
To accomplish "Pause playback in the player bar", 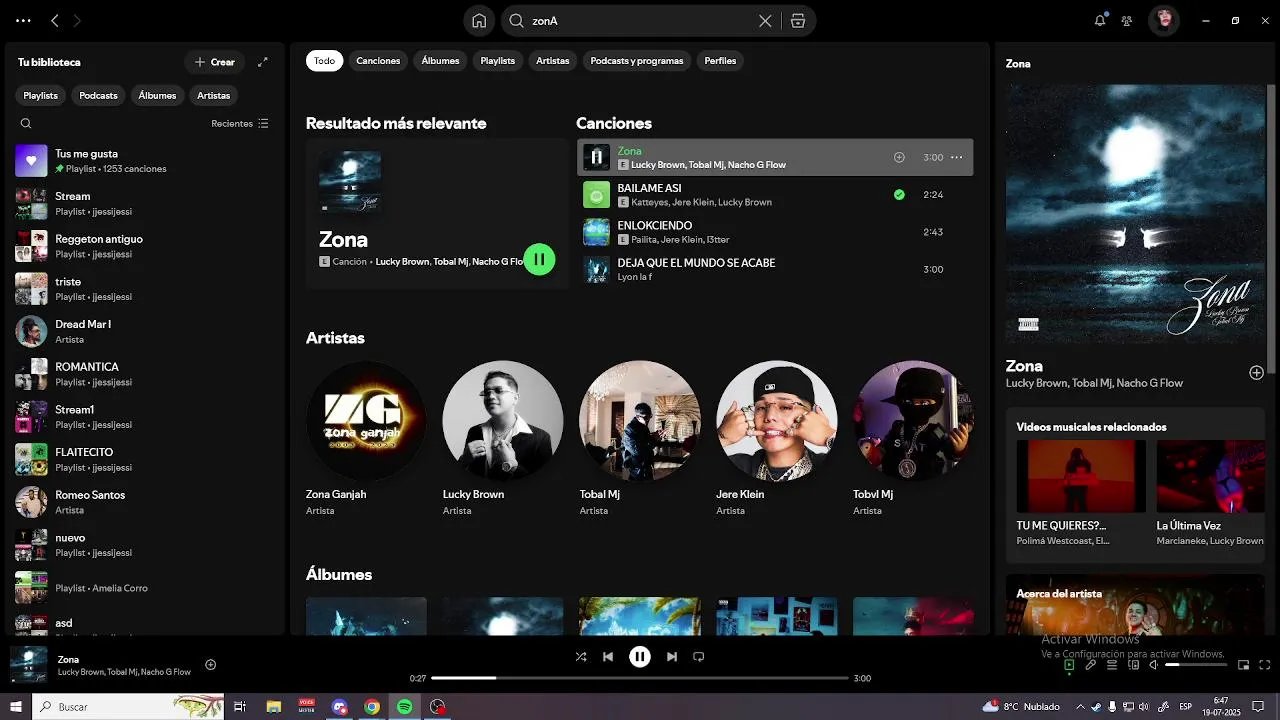I will point(640,657).
